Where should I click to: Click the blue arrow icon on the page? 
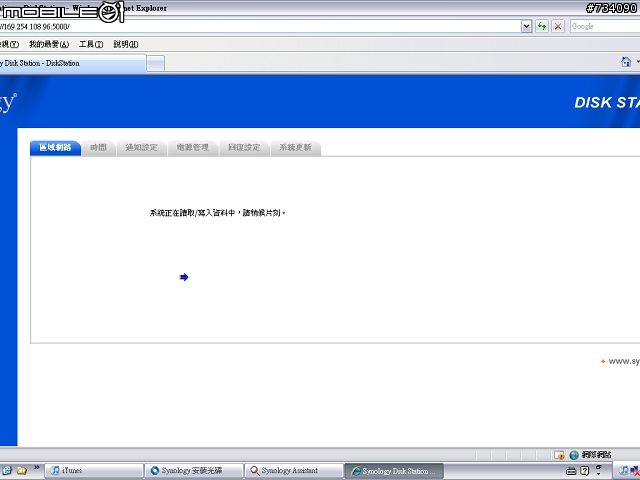pos(184,277)
